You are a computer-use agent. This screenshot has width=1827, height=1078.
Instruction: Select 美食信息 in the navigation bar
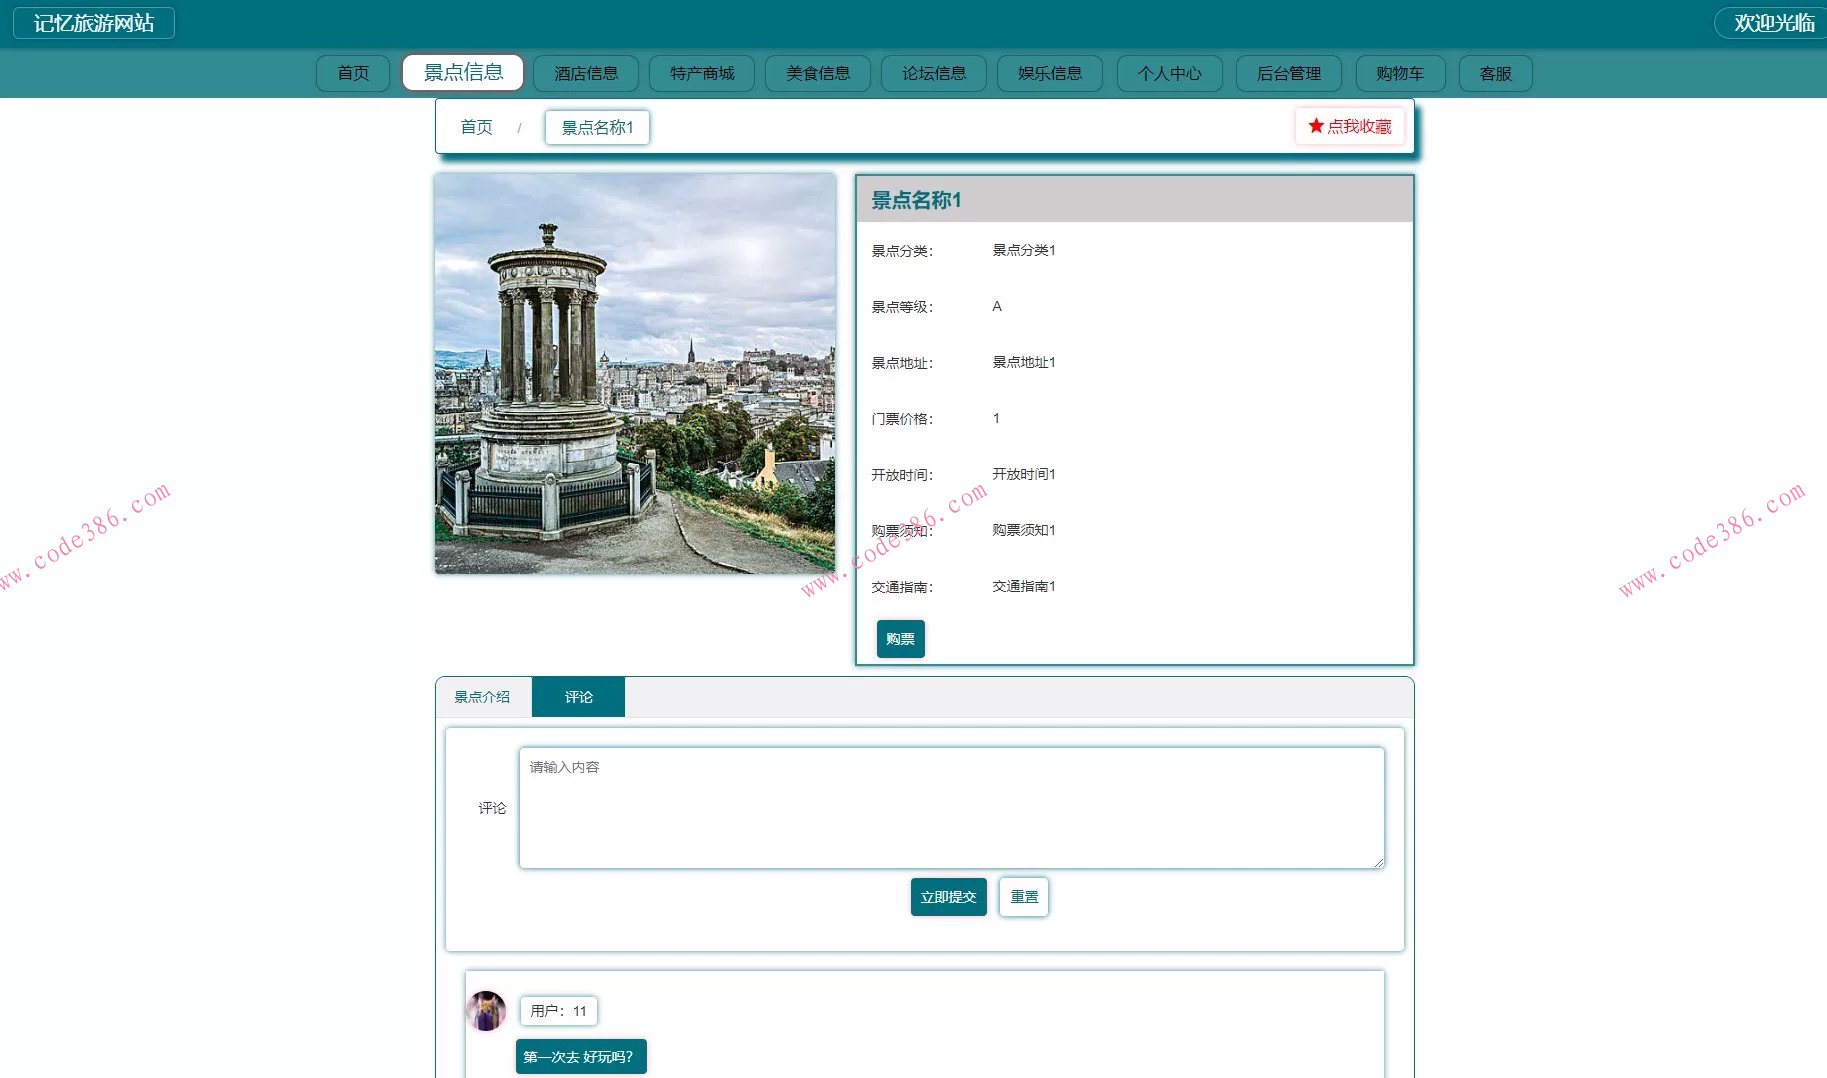coord(818,73)
